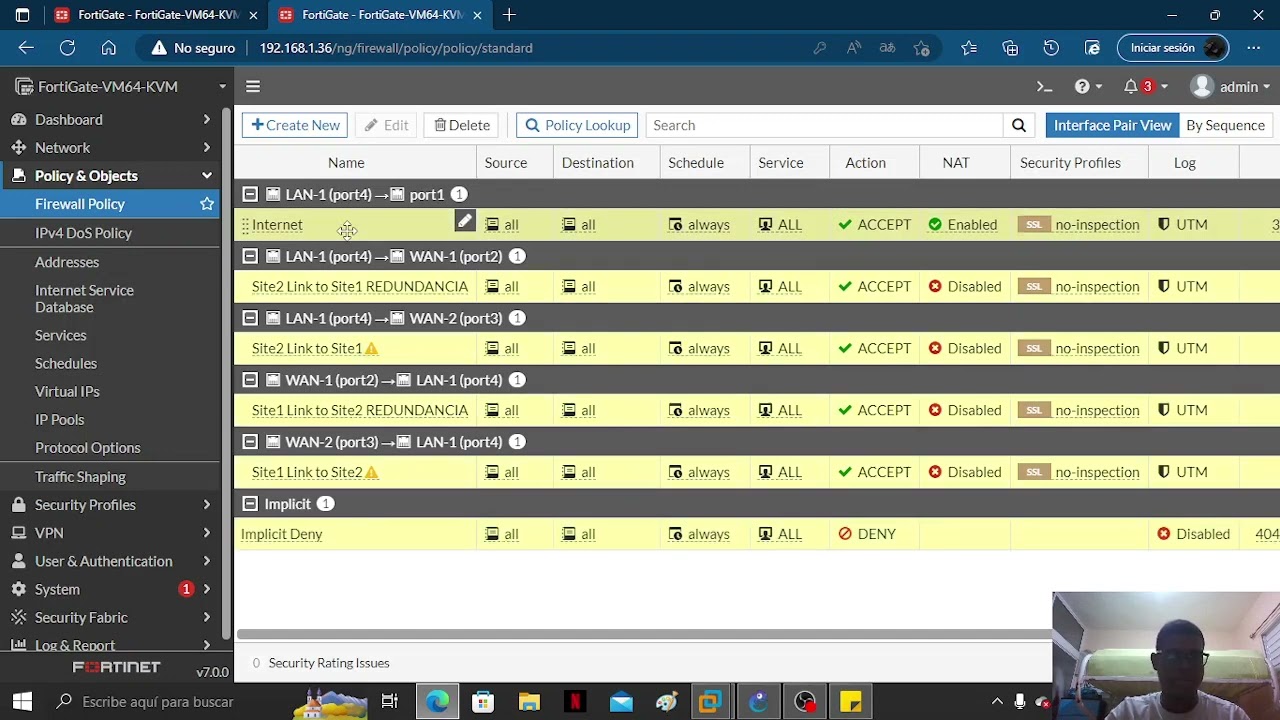Favorite the Firewall Policy star icon
Screen dimensions: 1280x720
[x=207, y=204]
